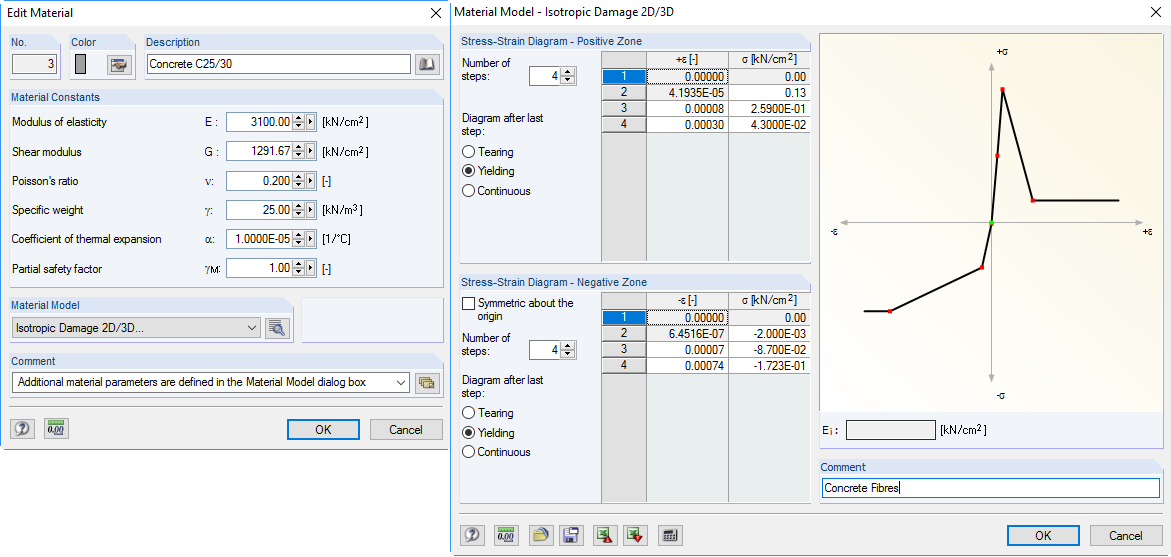Open the material library book icon
The height and width of the screenshot is (557, 1171).
[x=426, y=65]
